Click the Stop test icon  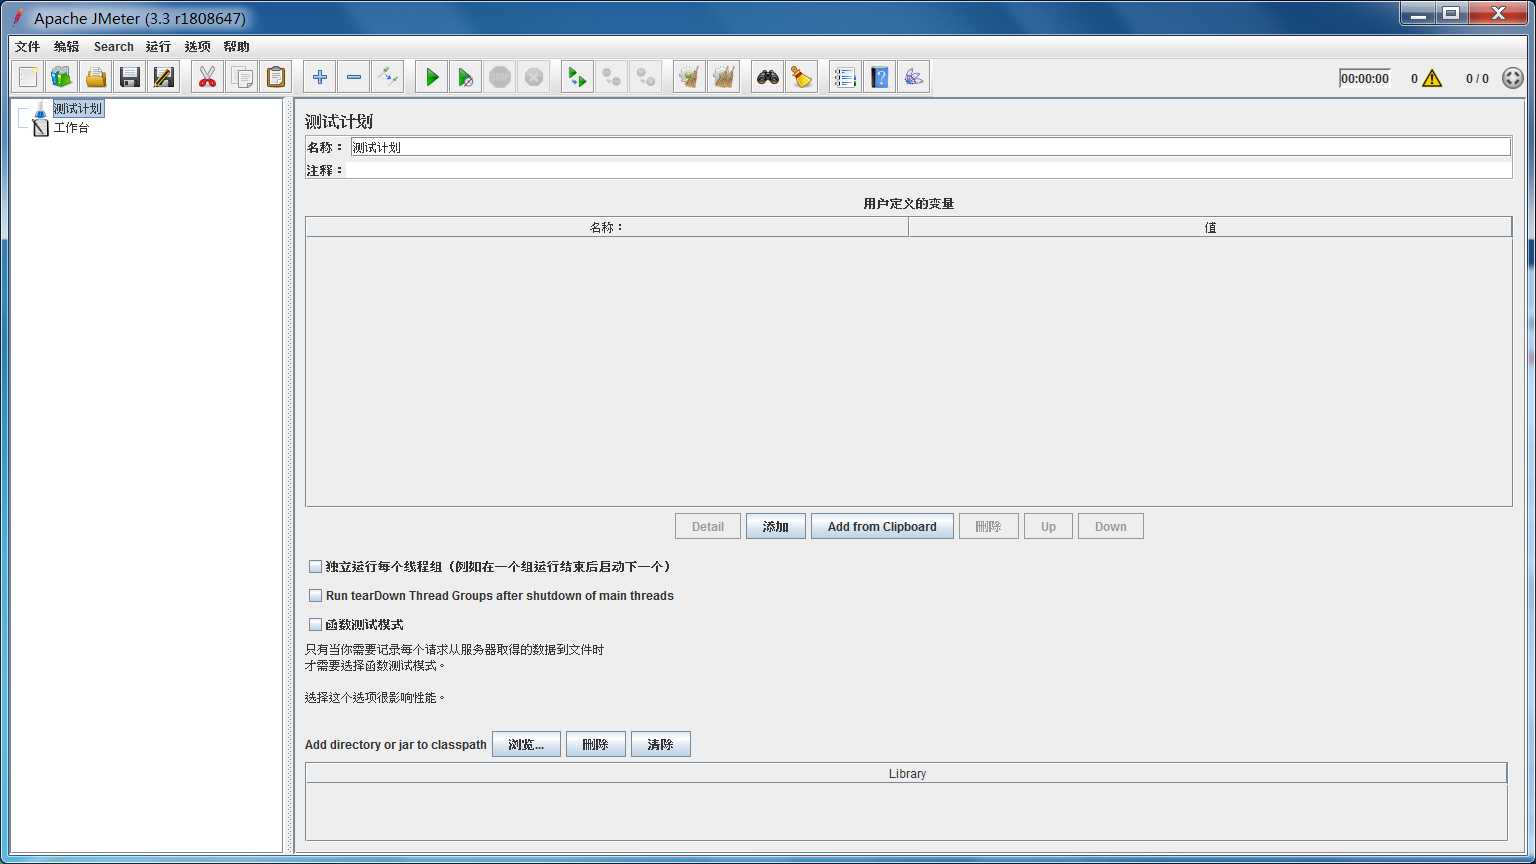500,77
